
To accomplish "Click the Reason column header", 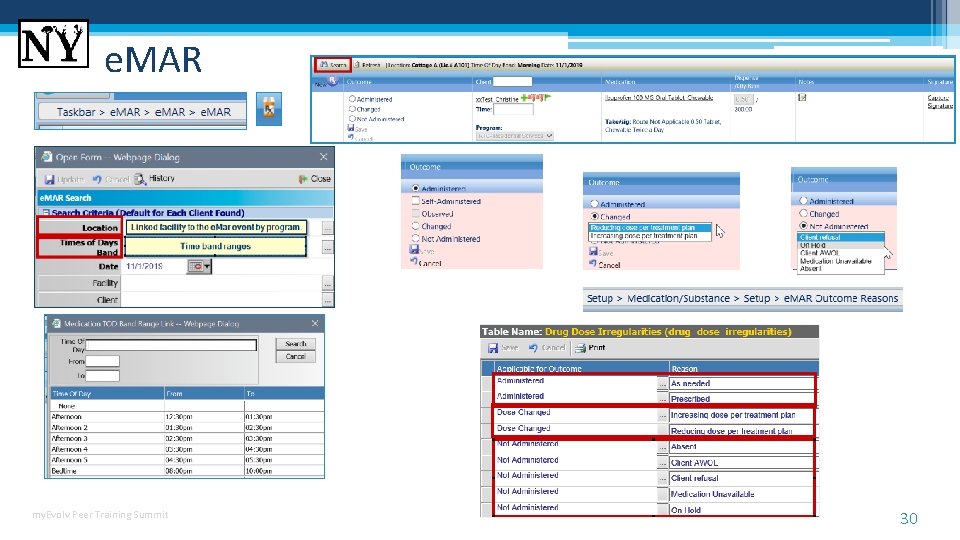I will [743, 369].
